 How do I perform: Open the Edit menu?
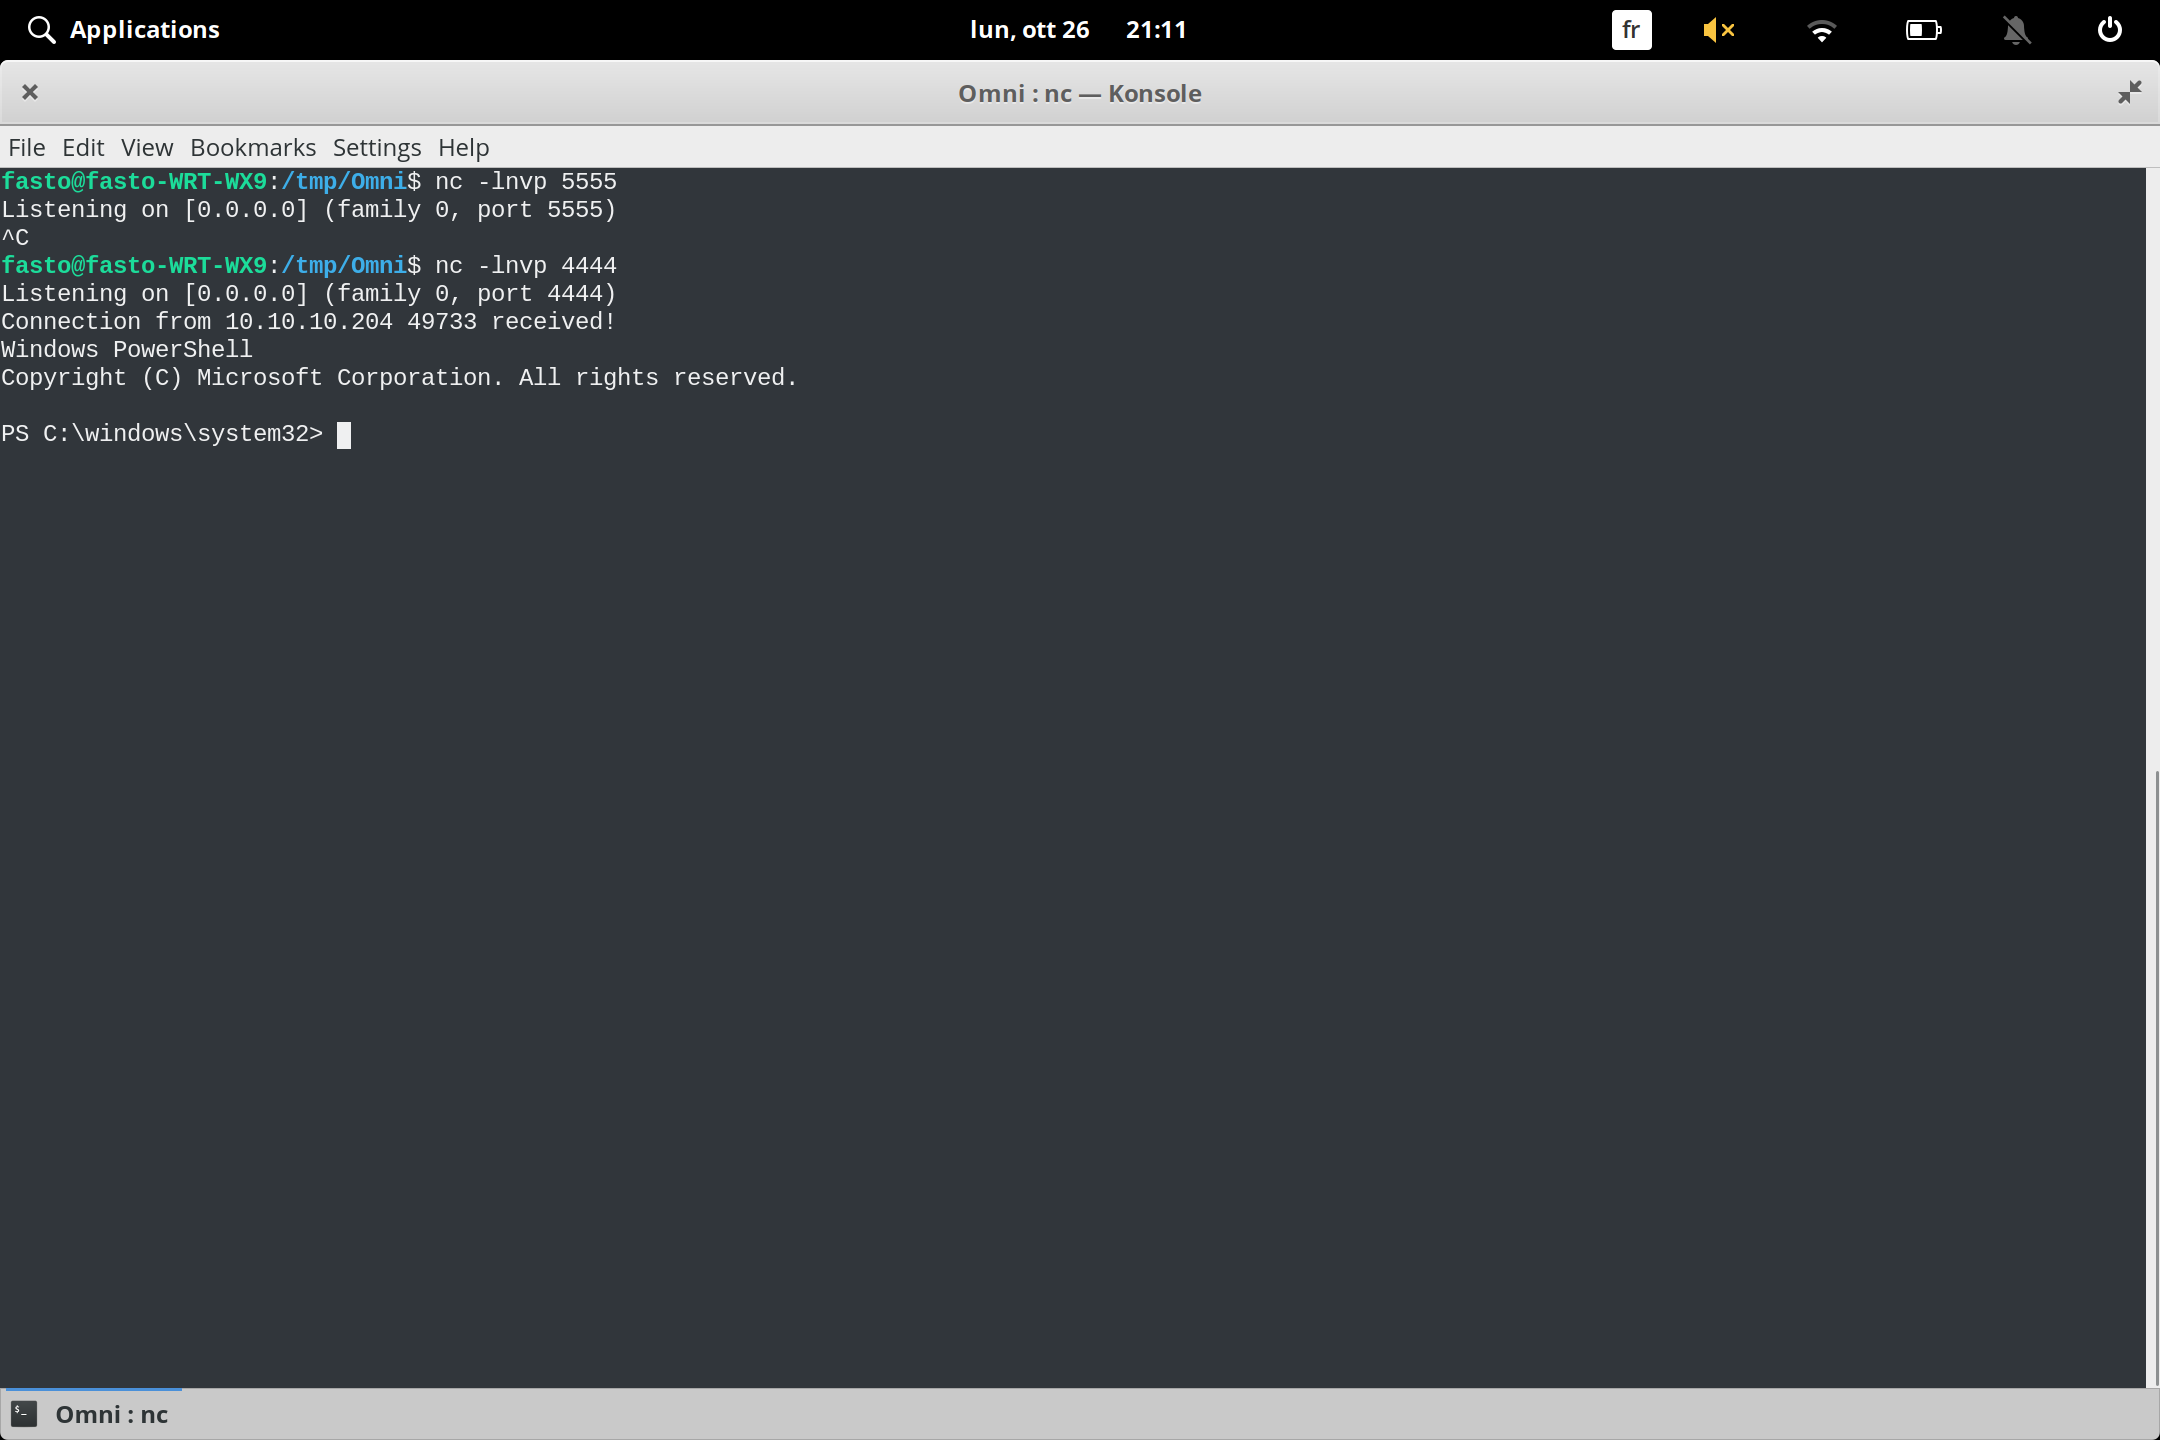click(x=83, y=147)
